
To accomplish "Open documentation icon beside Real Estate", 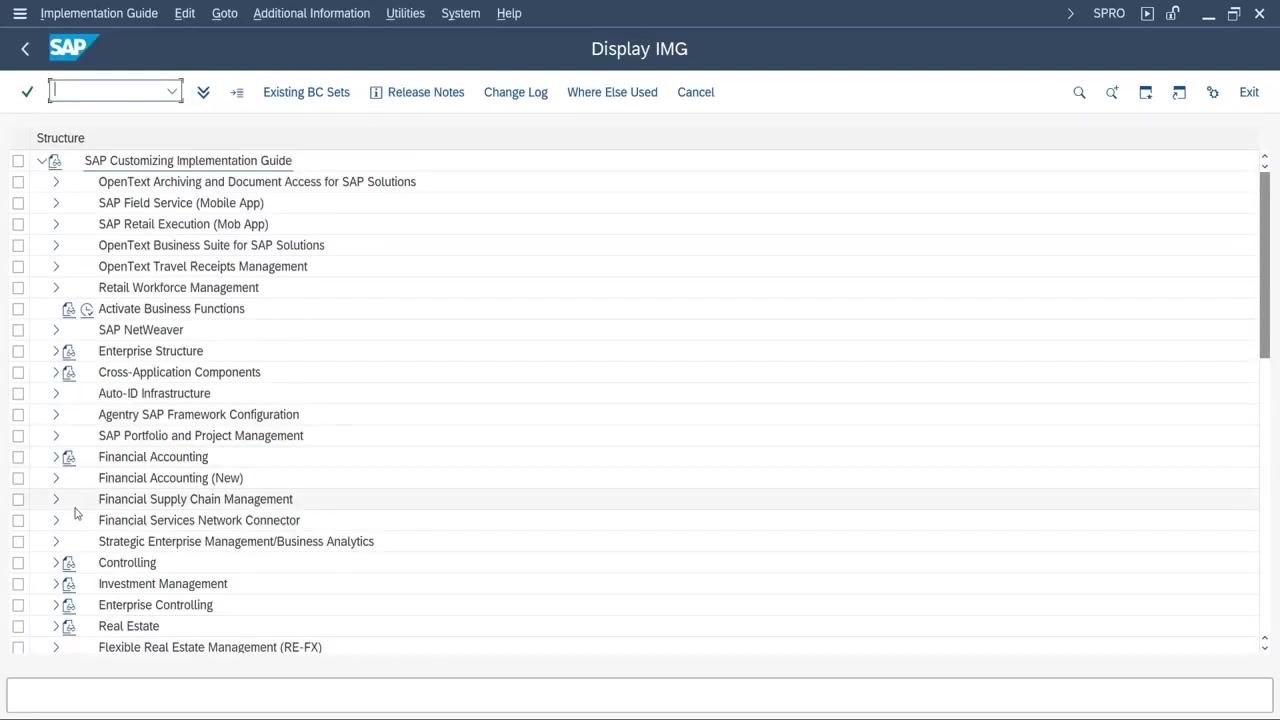I will (69, 626).
